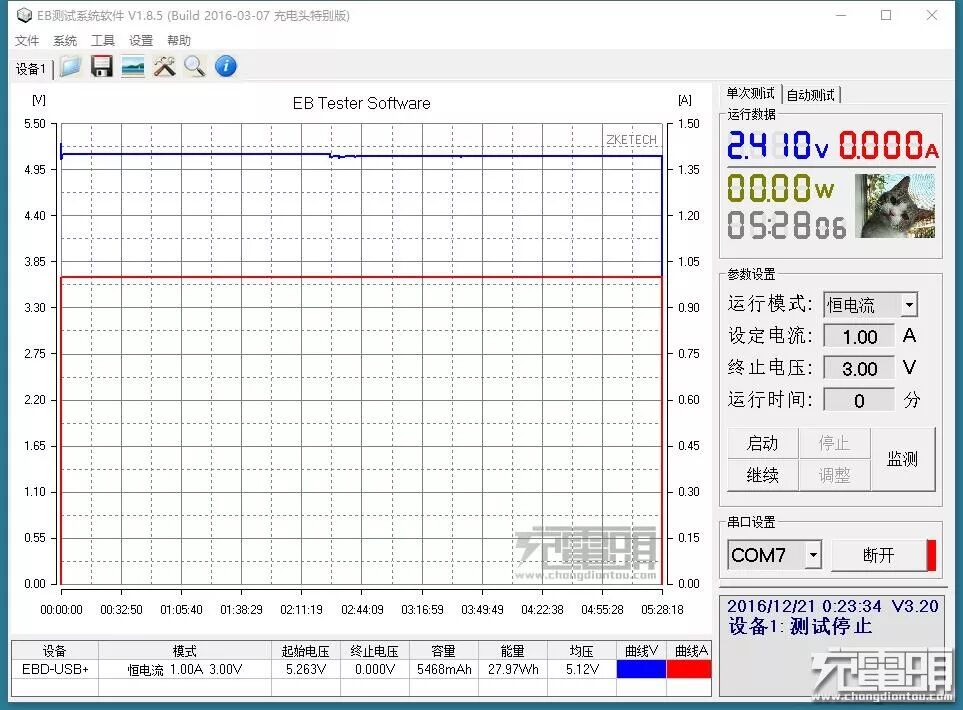Click the app icon in title bar
963x710 pixels.
24,15
